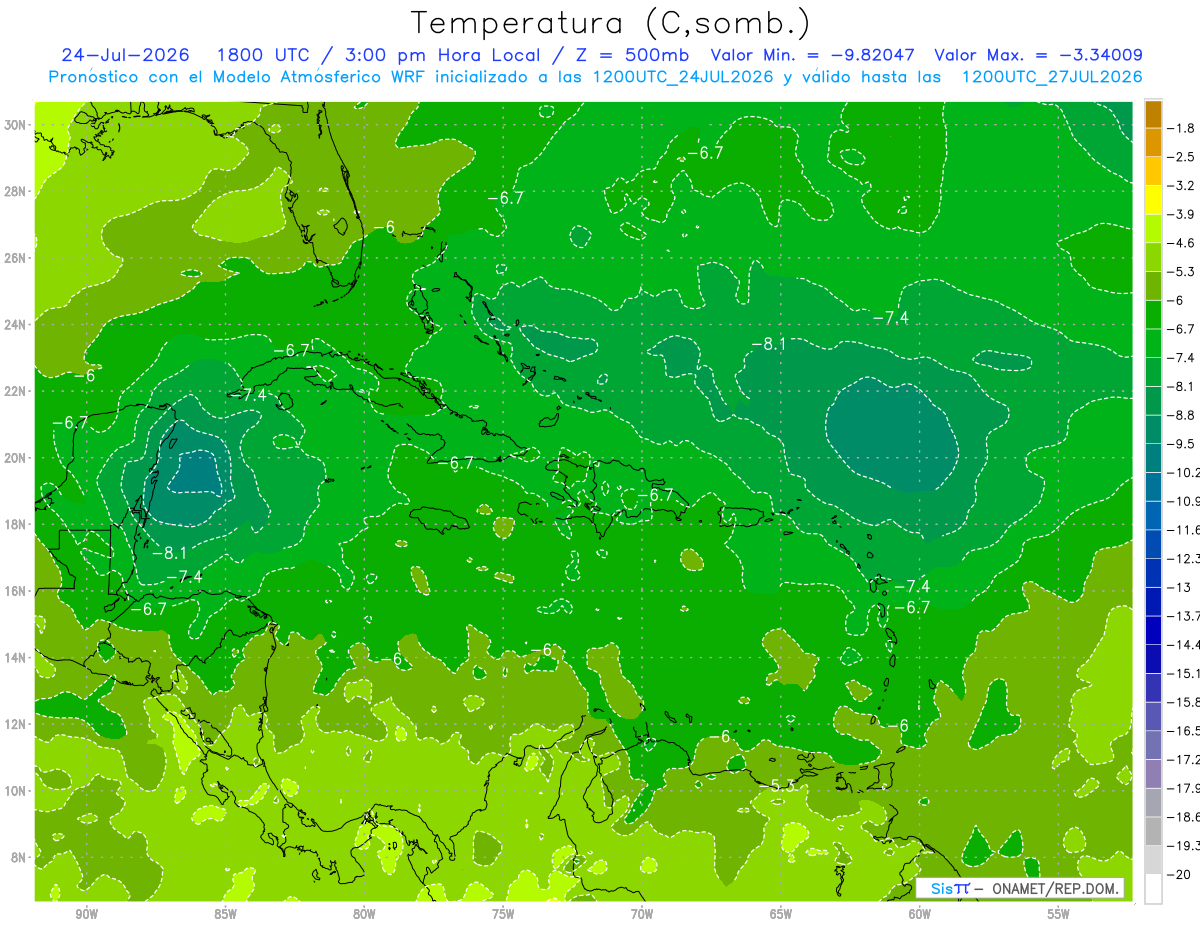Click the latitude axis label '8N'

coord(19,857)
